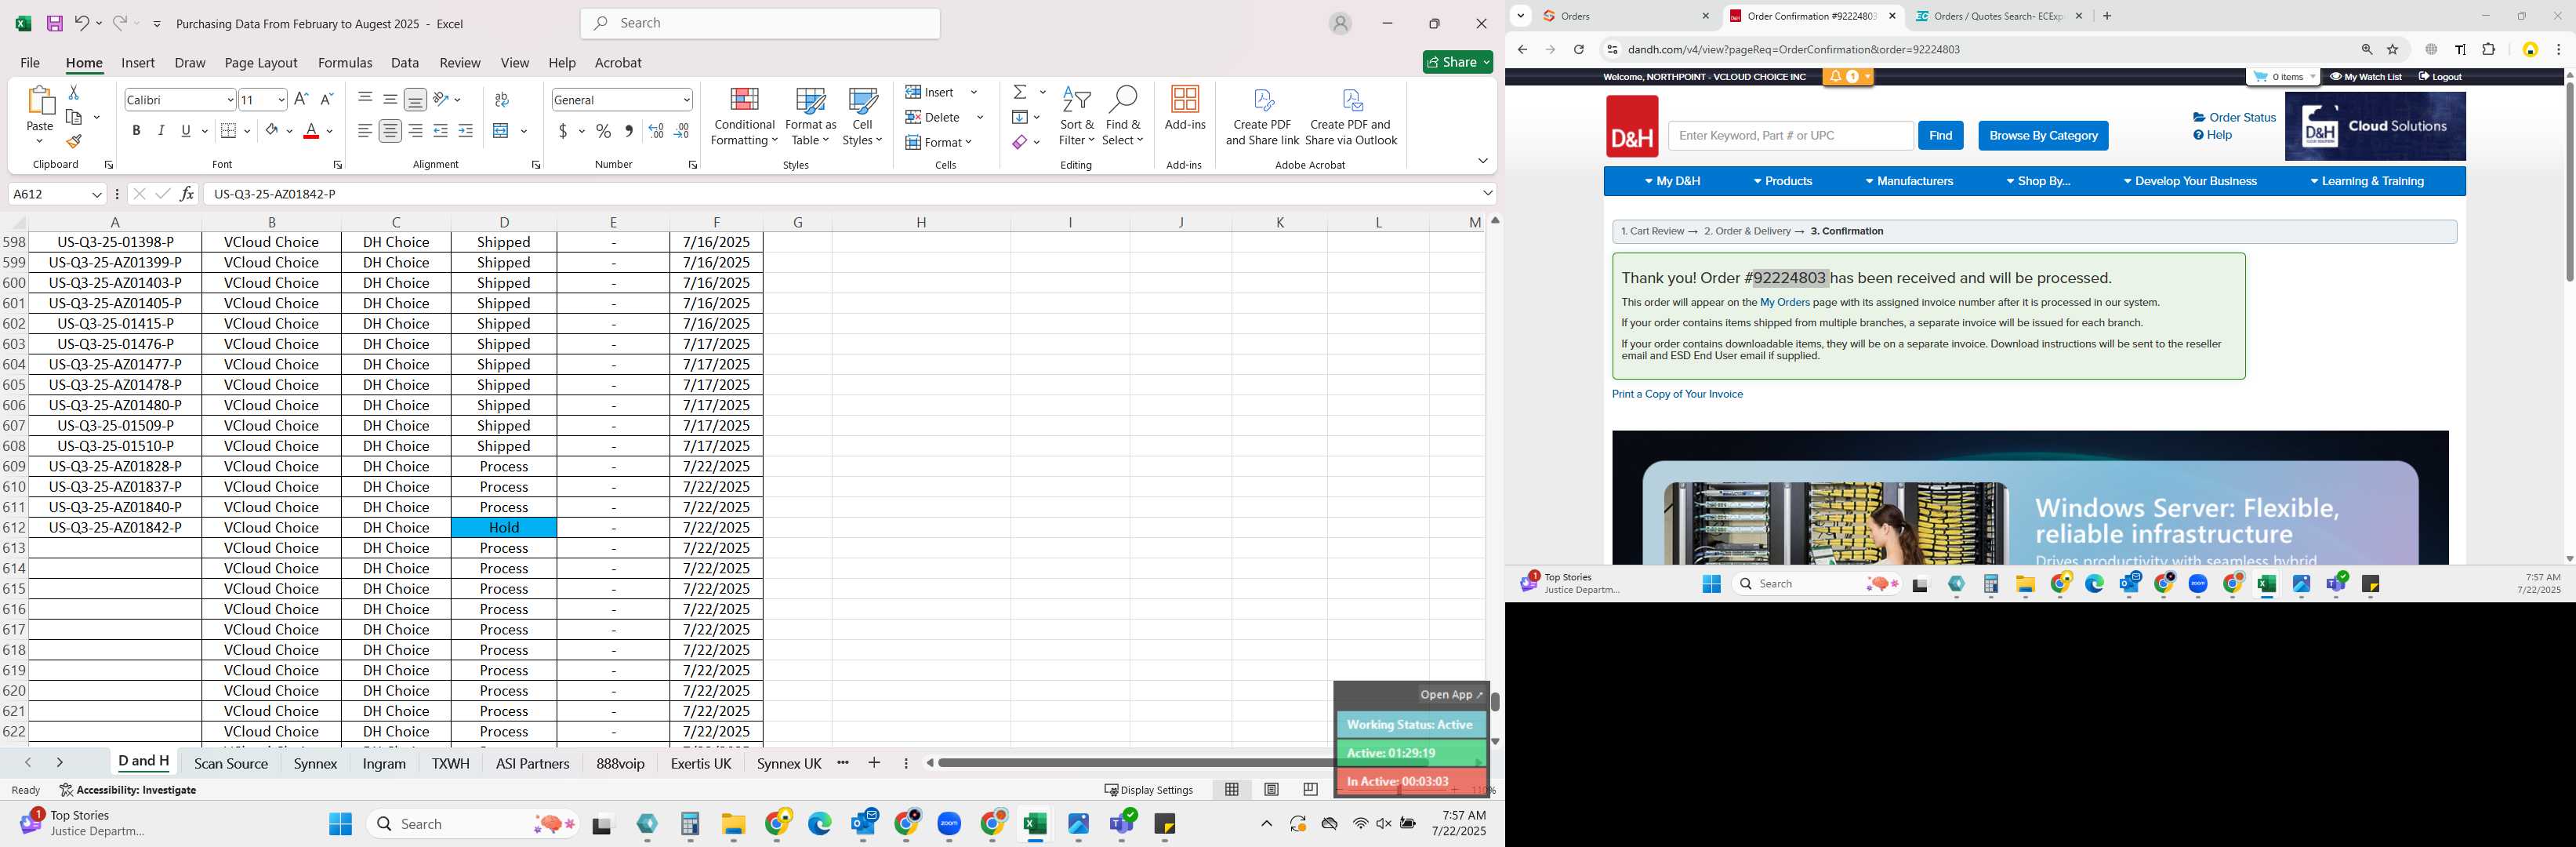Open the Page Layout ribbon tab

tap(261, 62)
